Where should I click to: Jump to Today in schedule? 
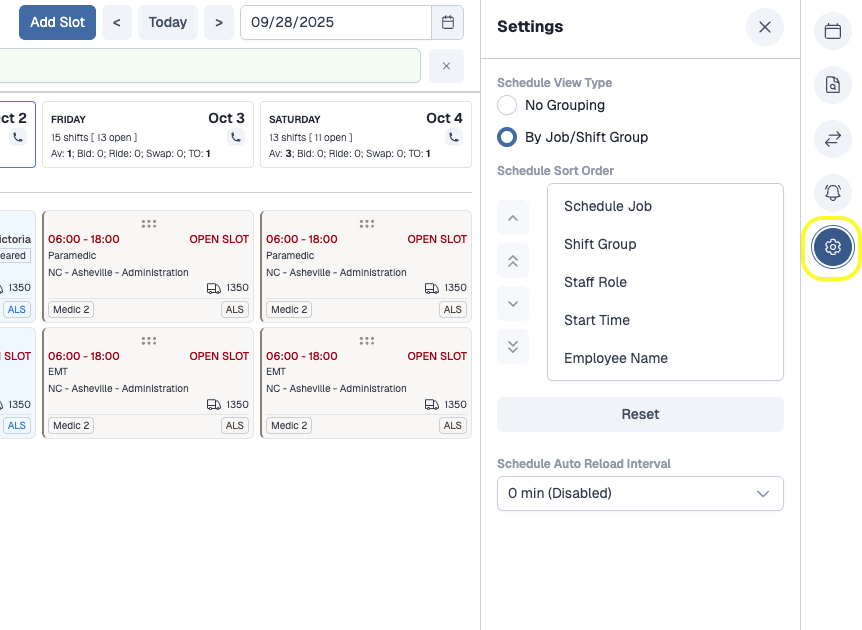point(167,22)
